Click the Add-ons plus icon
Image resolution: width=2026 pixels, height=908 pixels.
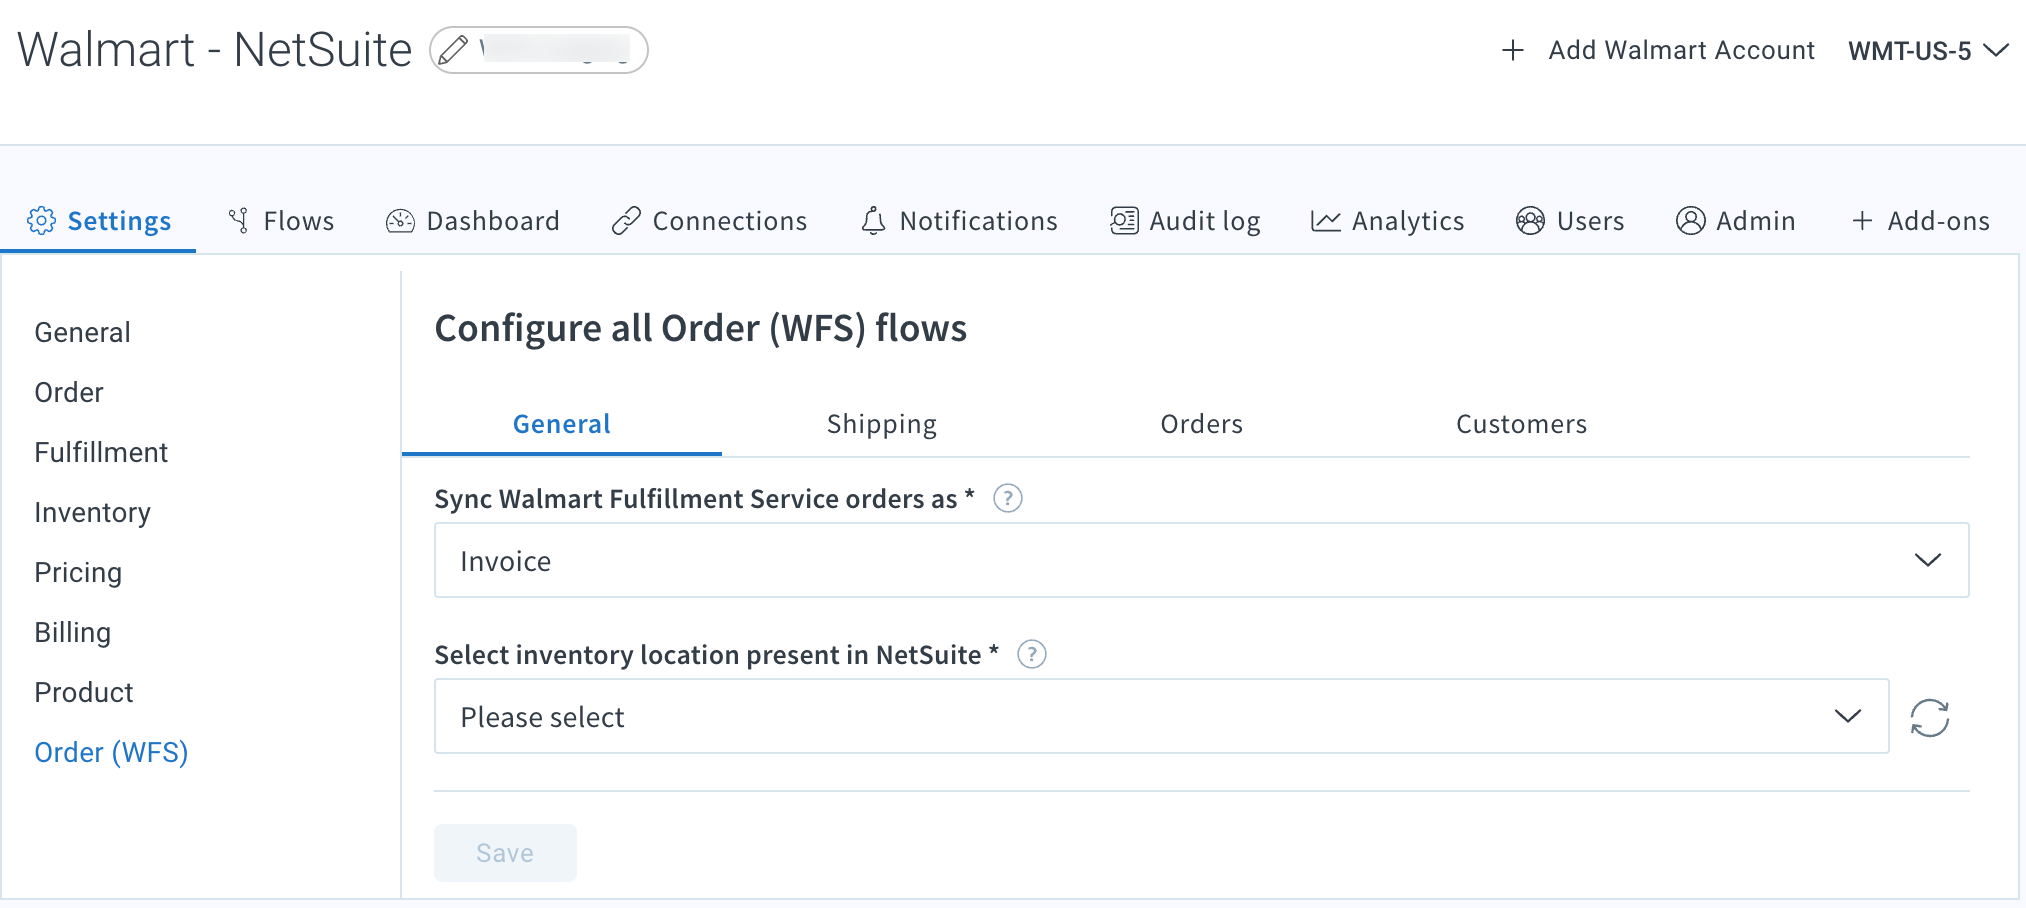point(1862,221)
